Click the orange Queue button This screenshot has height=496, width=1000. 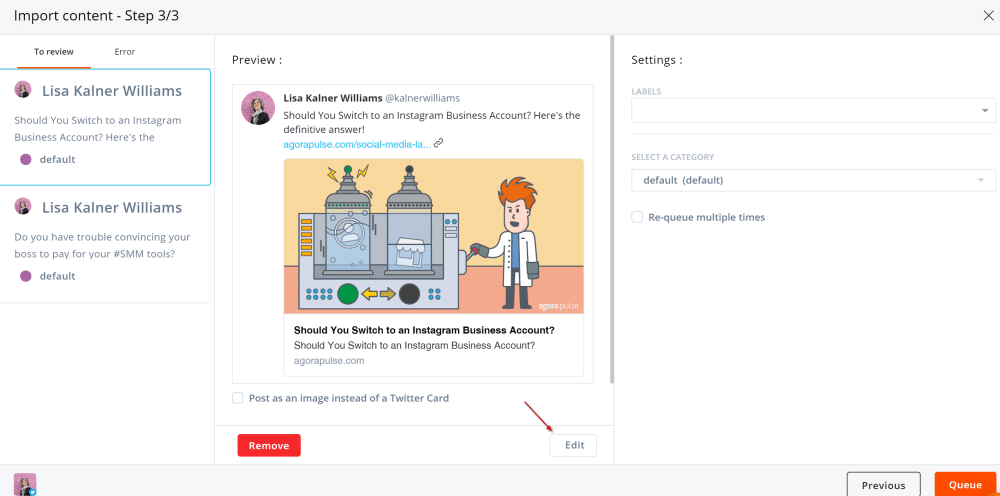coord(964,485)
